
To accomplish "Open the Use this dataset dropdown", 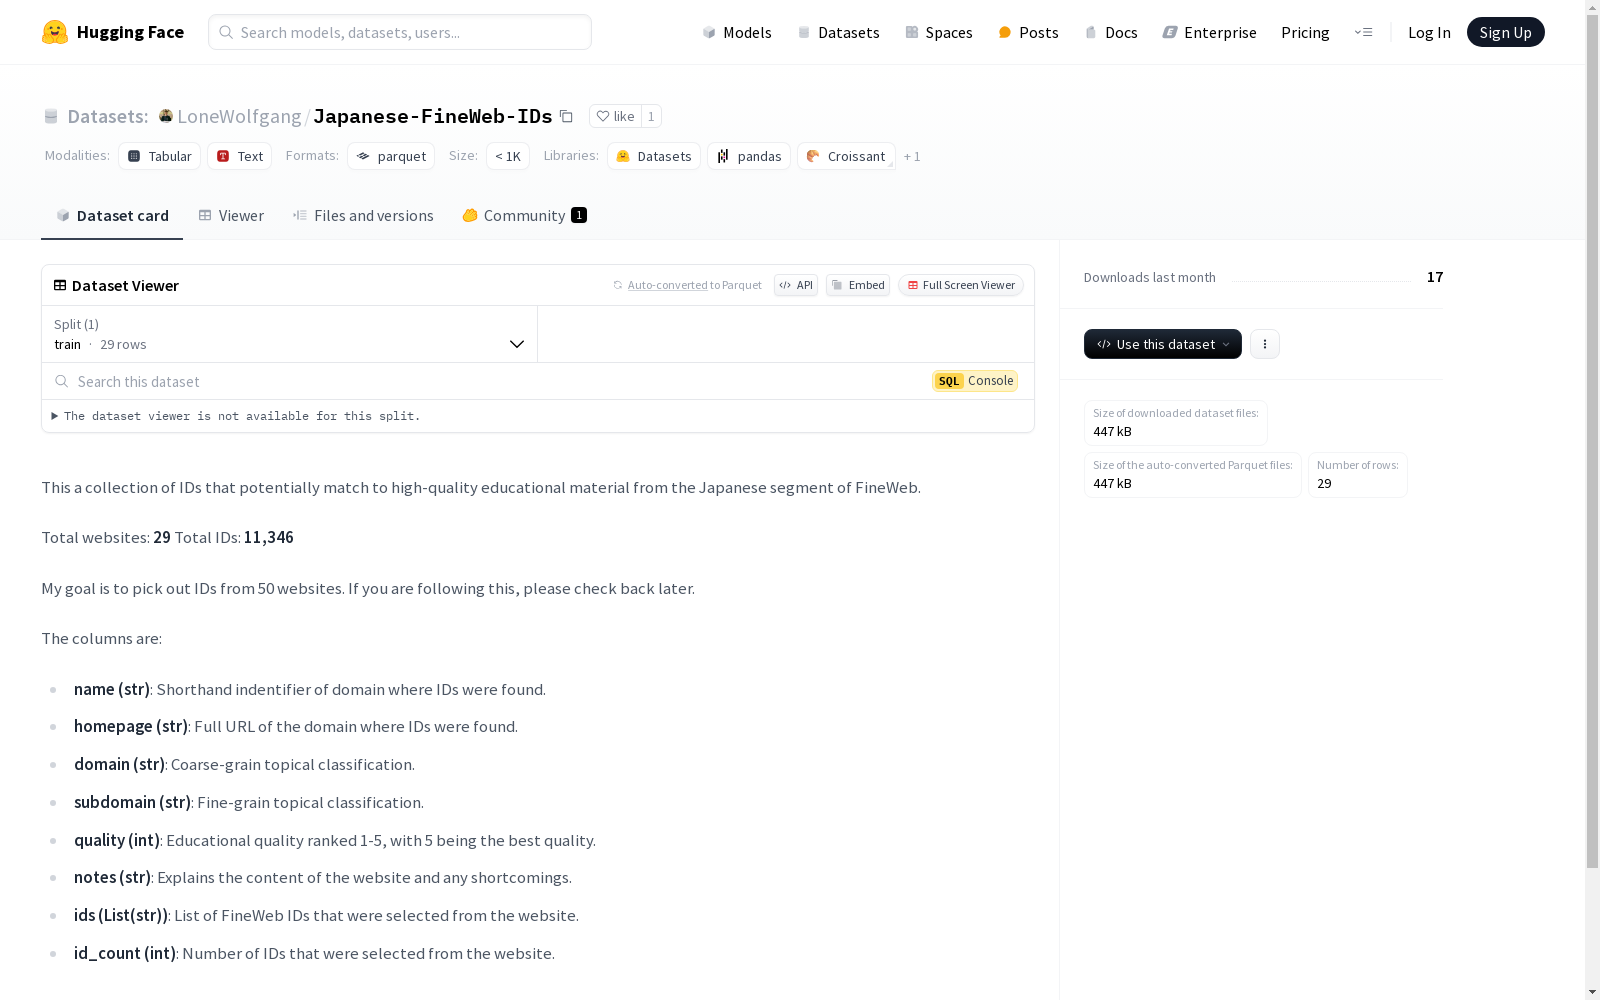I will tap(1163, 344).
